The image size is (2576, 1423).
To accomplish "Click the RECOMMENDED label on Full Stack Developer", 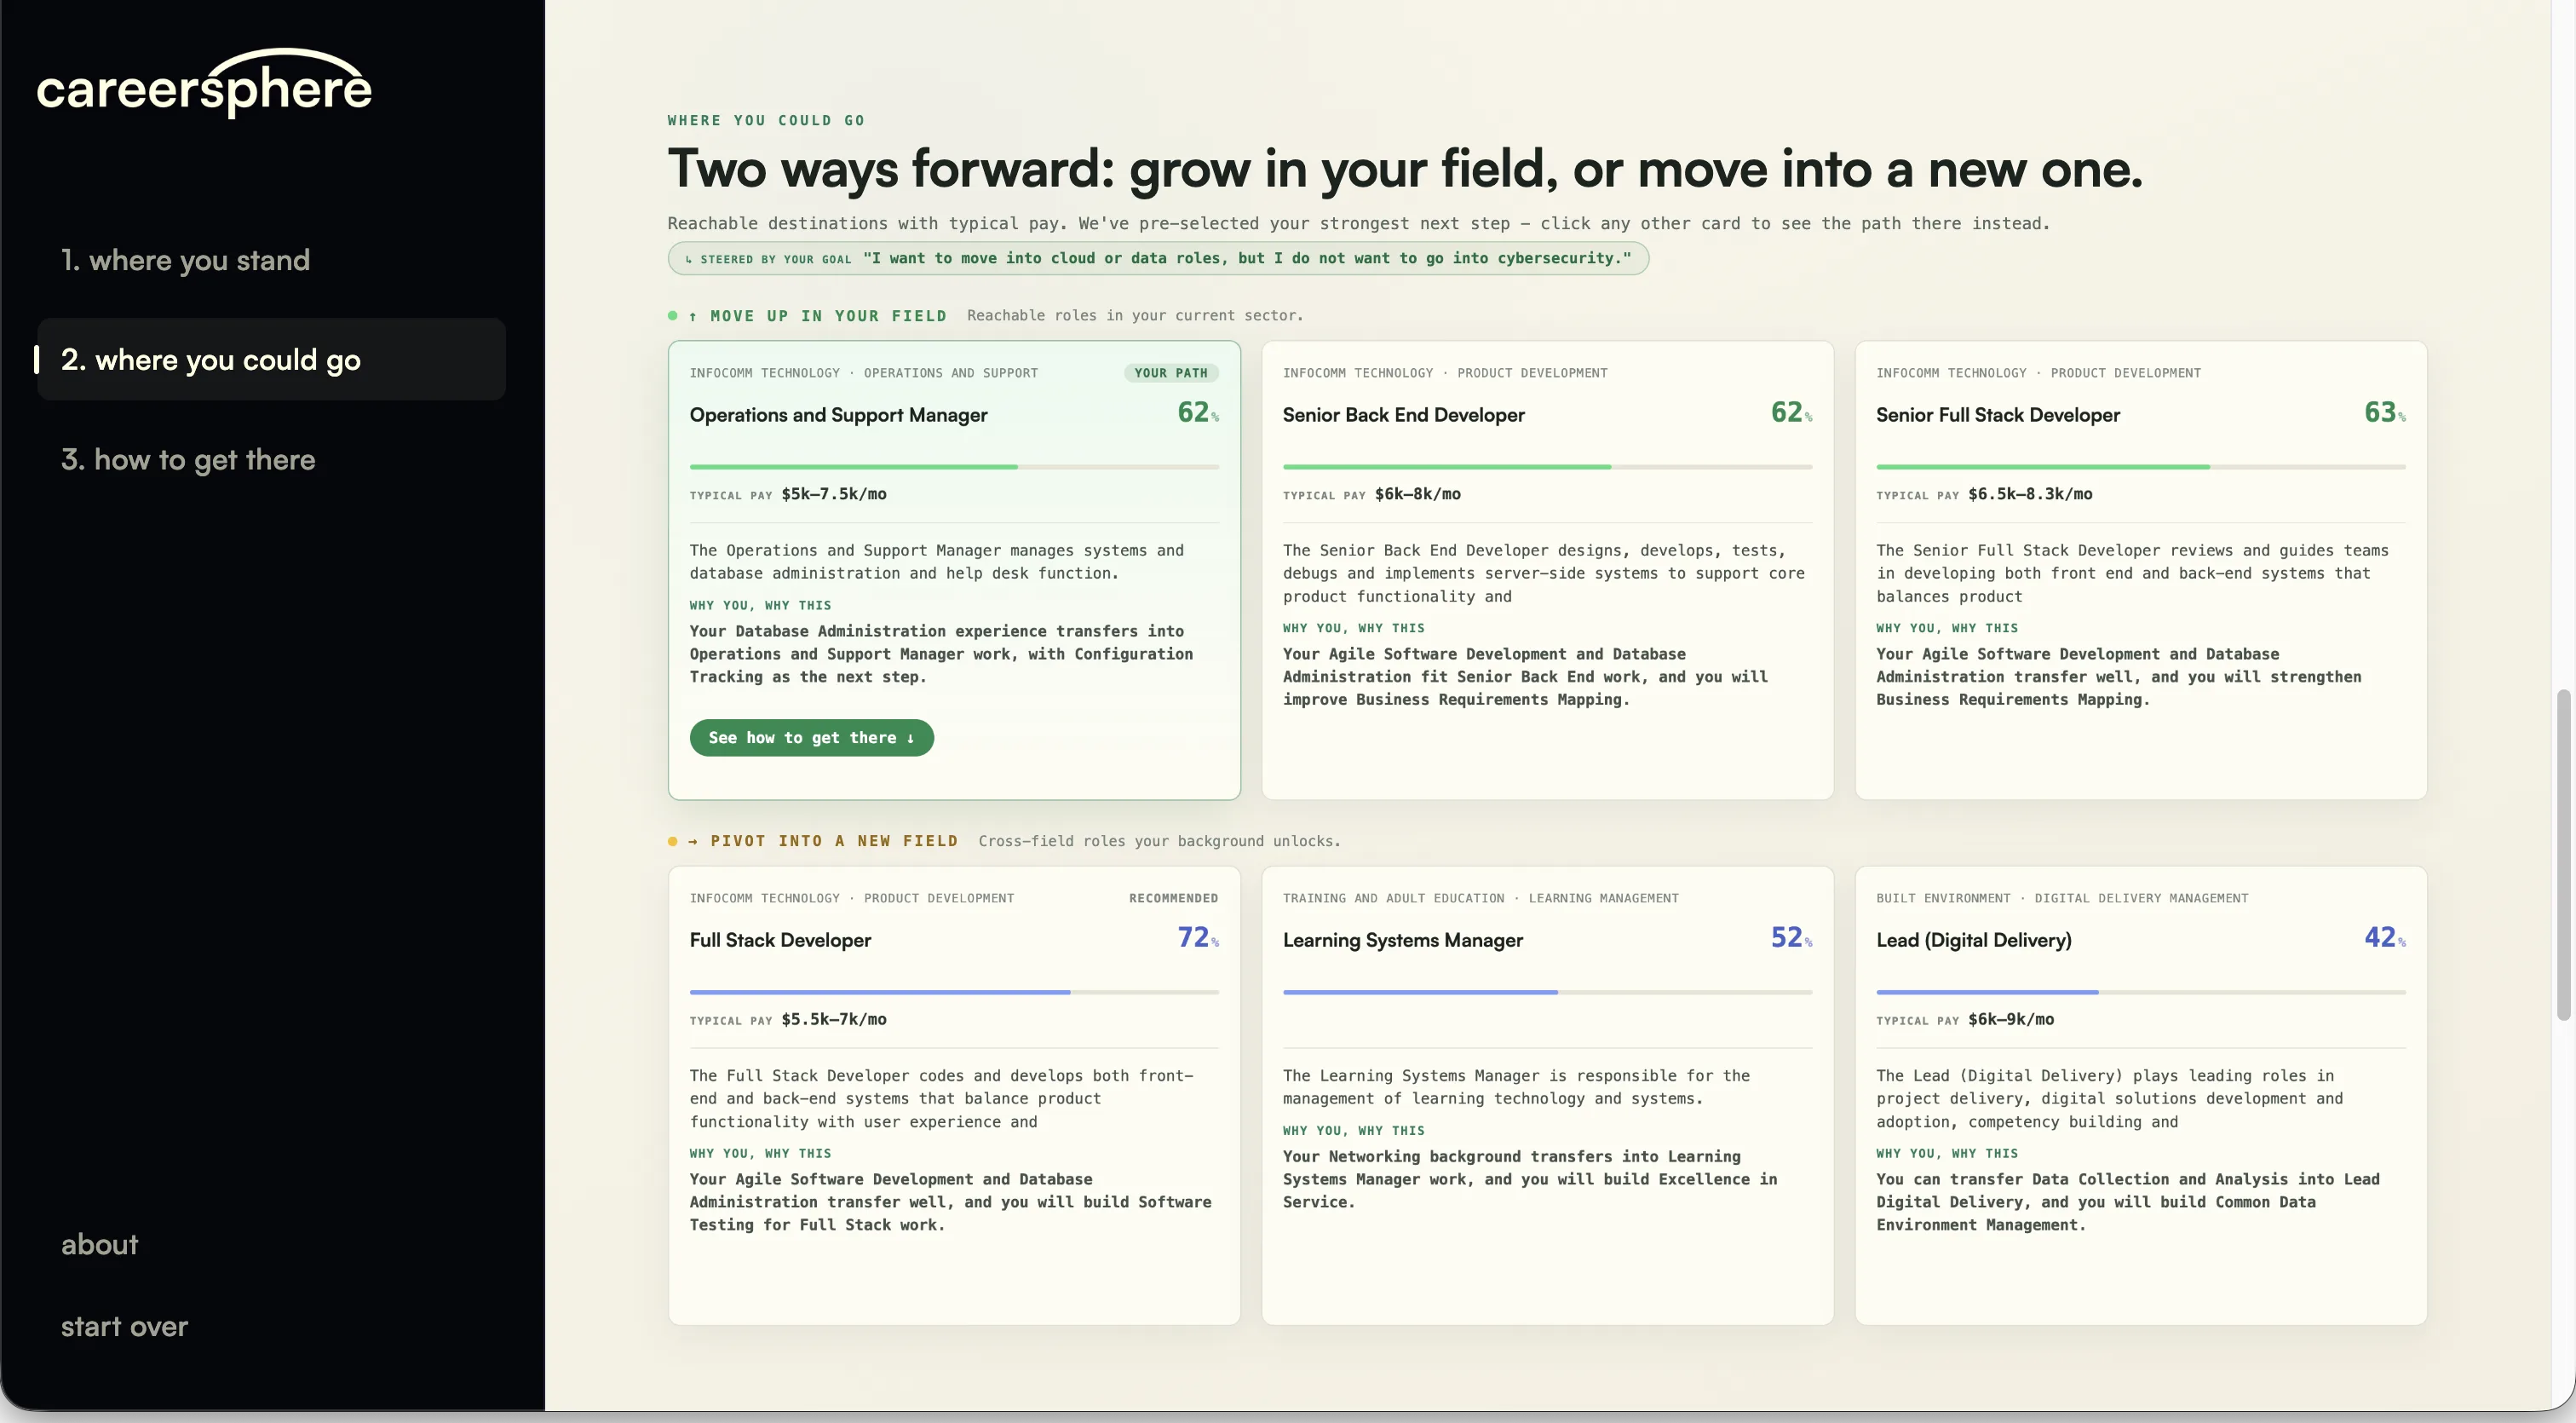I will pos(1173,898).
